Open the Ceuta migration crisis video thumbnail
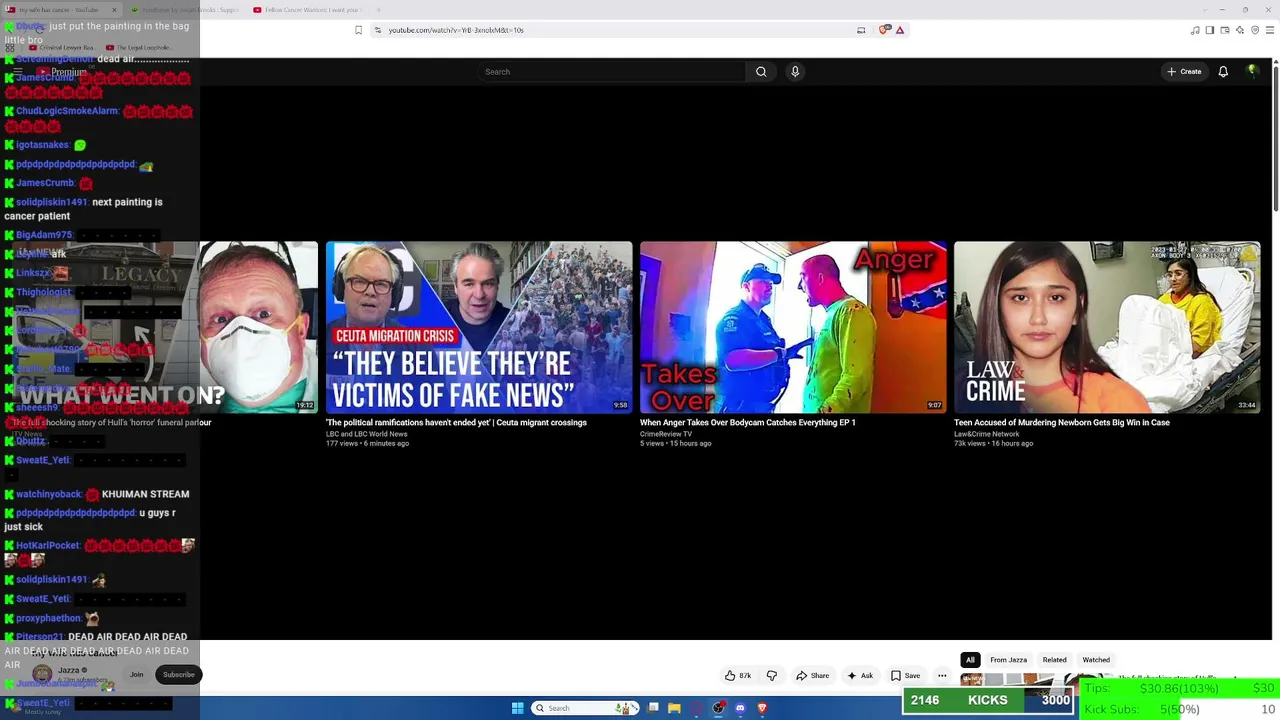Image resolution: width=1280 pixels, height=720 pixels. [x=479, y=327]
